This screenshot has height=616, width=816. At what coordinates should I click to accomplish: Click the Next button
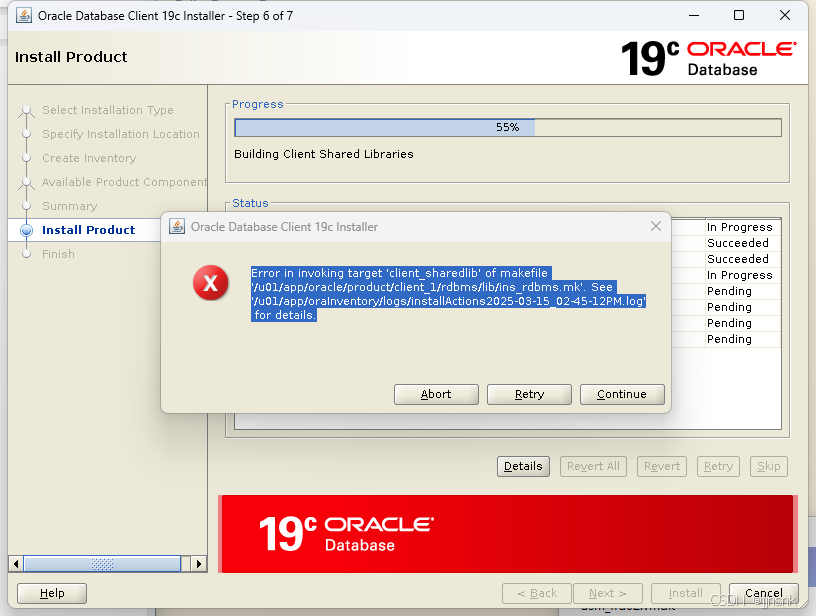pyautogui.click(x=607, y=593)
